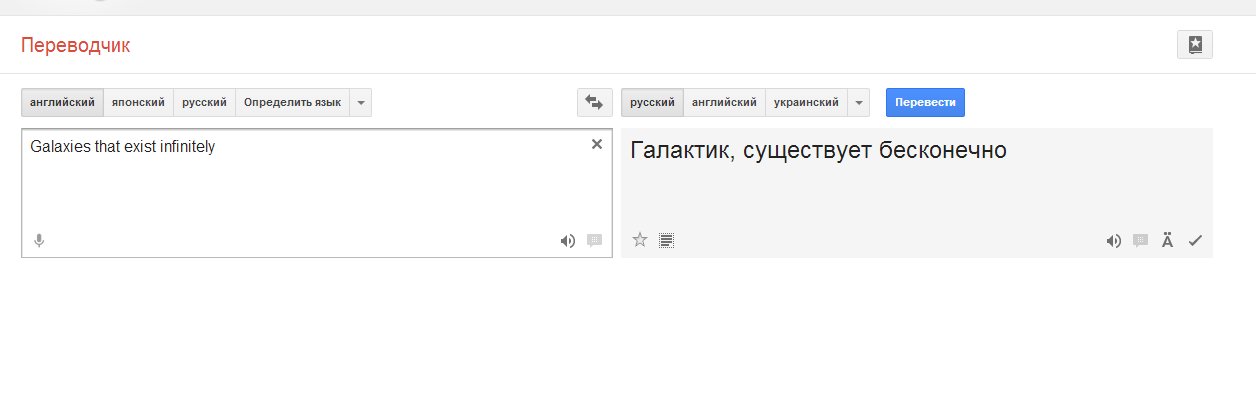Open the phrasebook icon at top right
The width and height of the screenshot is (1256, 408).
(1195, 45)
